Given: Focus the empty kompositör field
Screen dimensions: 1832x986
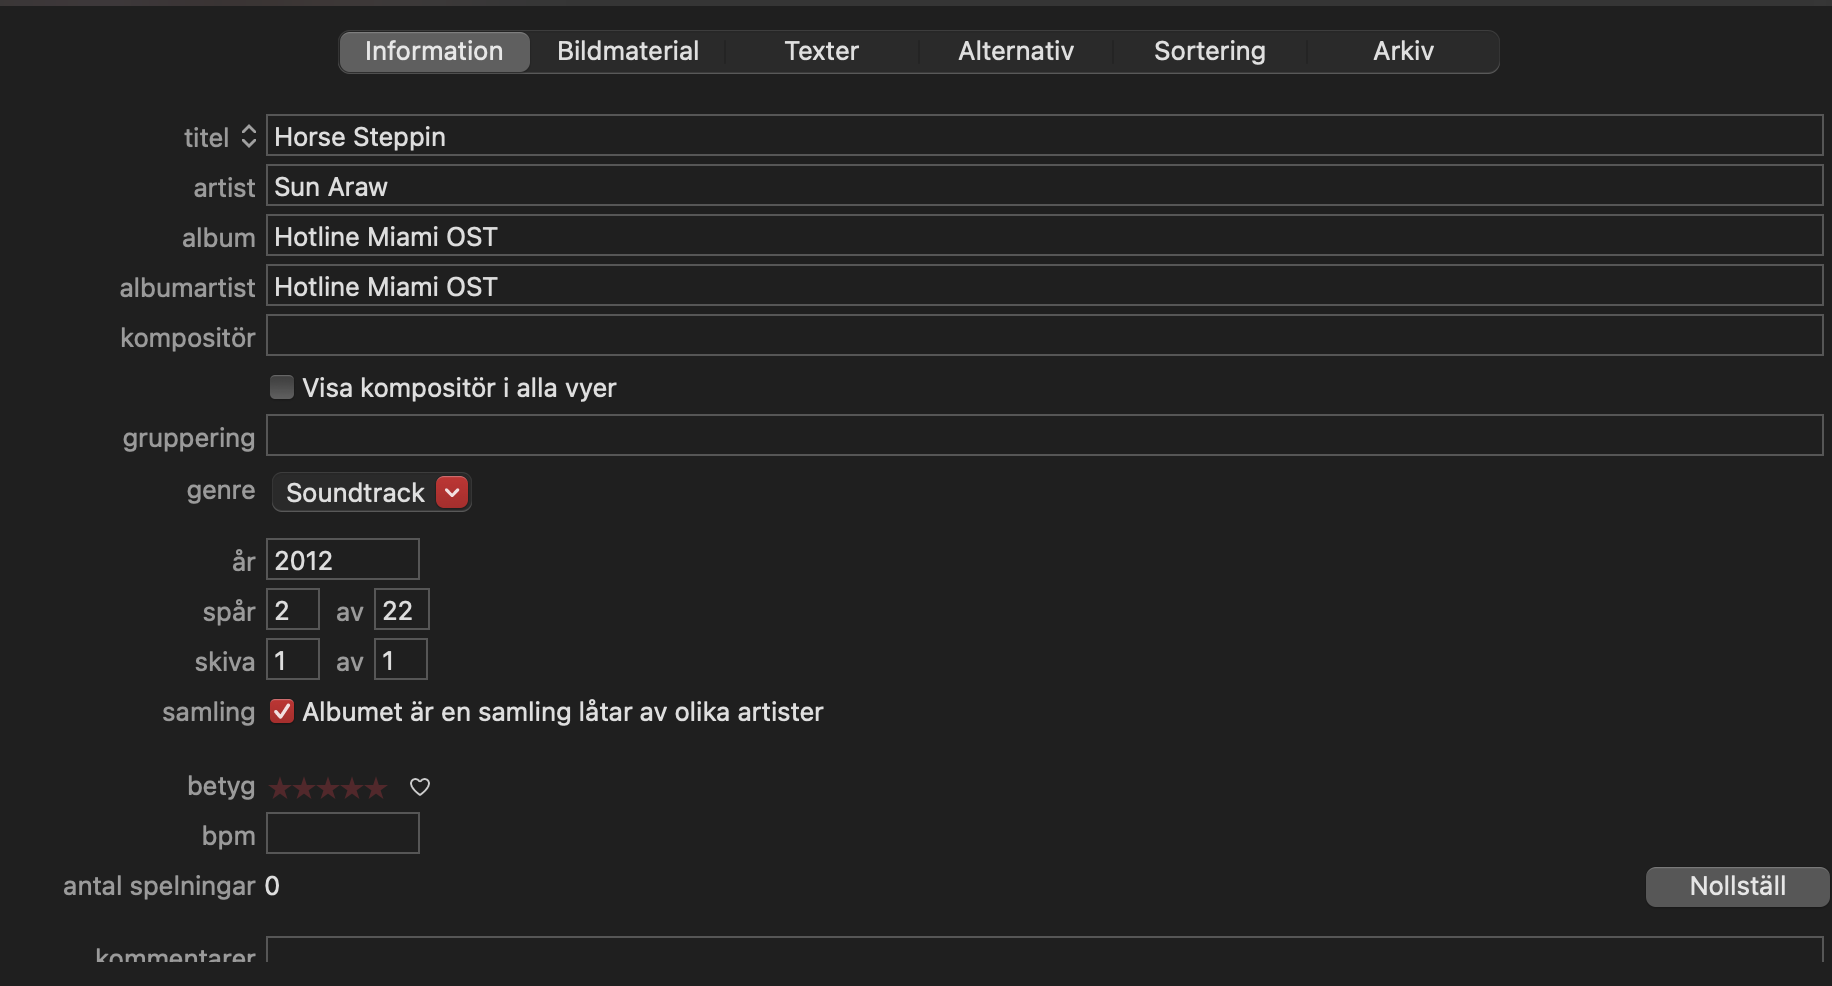Looking at the screenshot, I should click(1043, 336).
